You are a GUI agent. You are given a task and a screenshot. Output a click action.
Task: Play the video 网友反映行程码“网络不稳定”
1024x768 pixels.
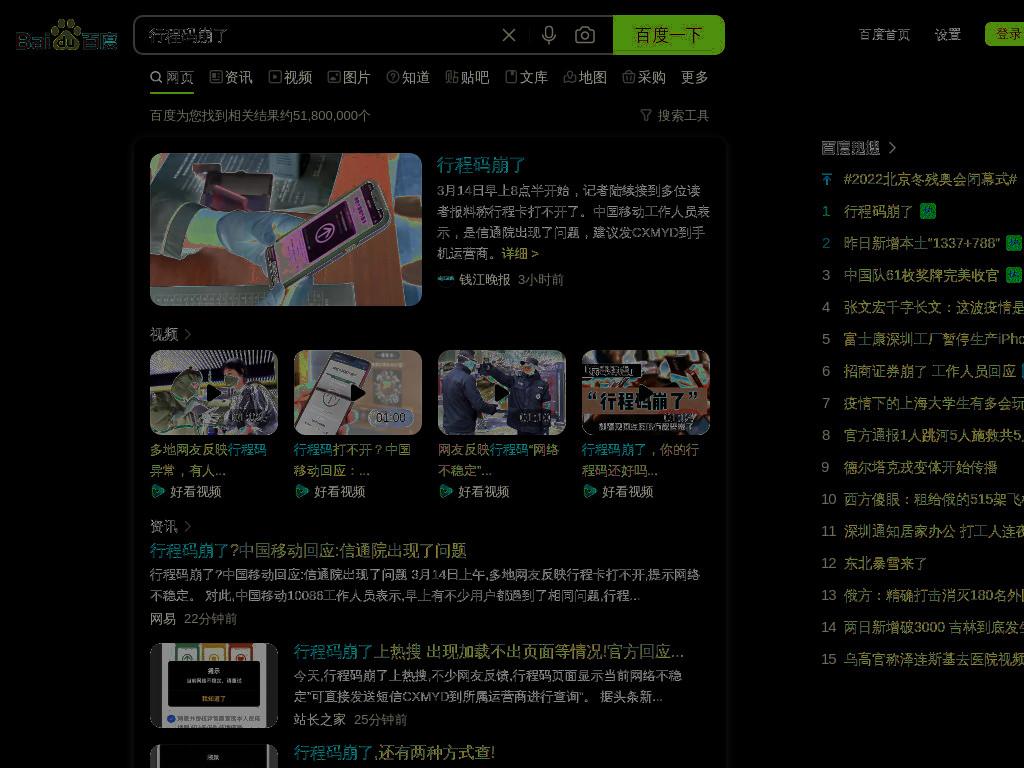502,392
